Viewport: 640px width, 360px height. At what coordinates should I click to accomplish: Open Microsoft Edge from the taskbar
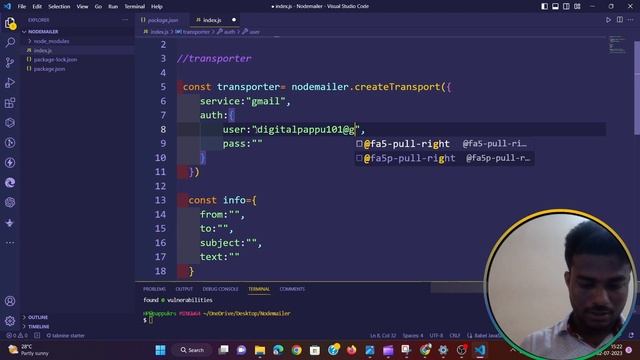click(278, 350)
